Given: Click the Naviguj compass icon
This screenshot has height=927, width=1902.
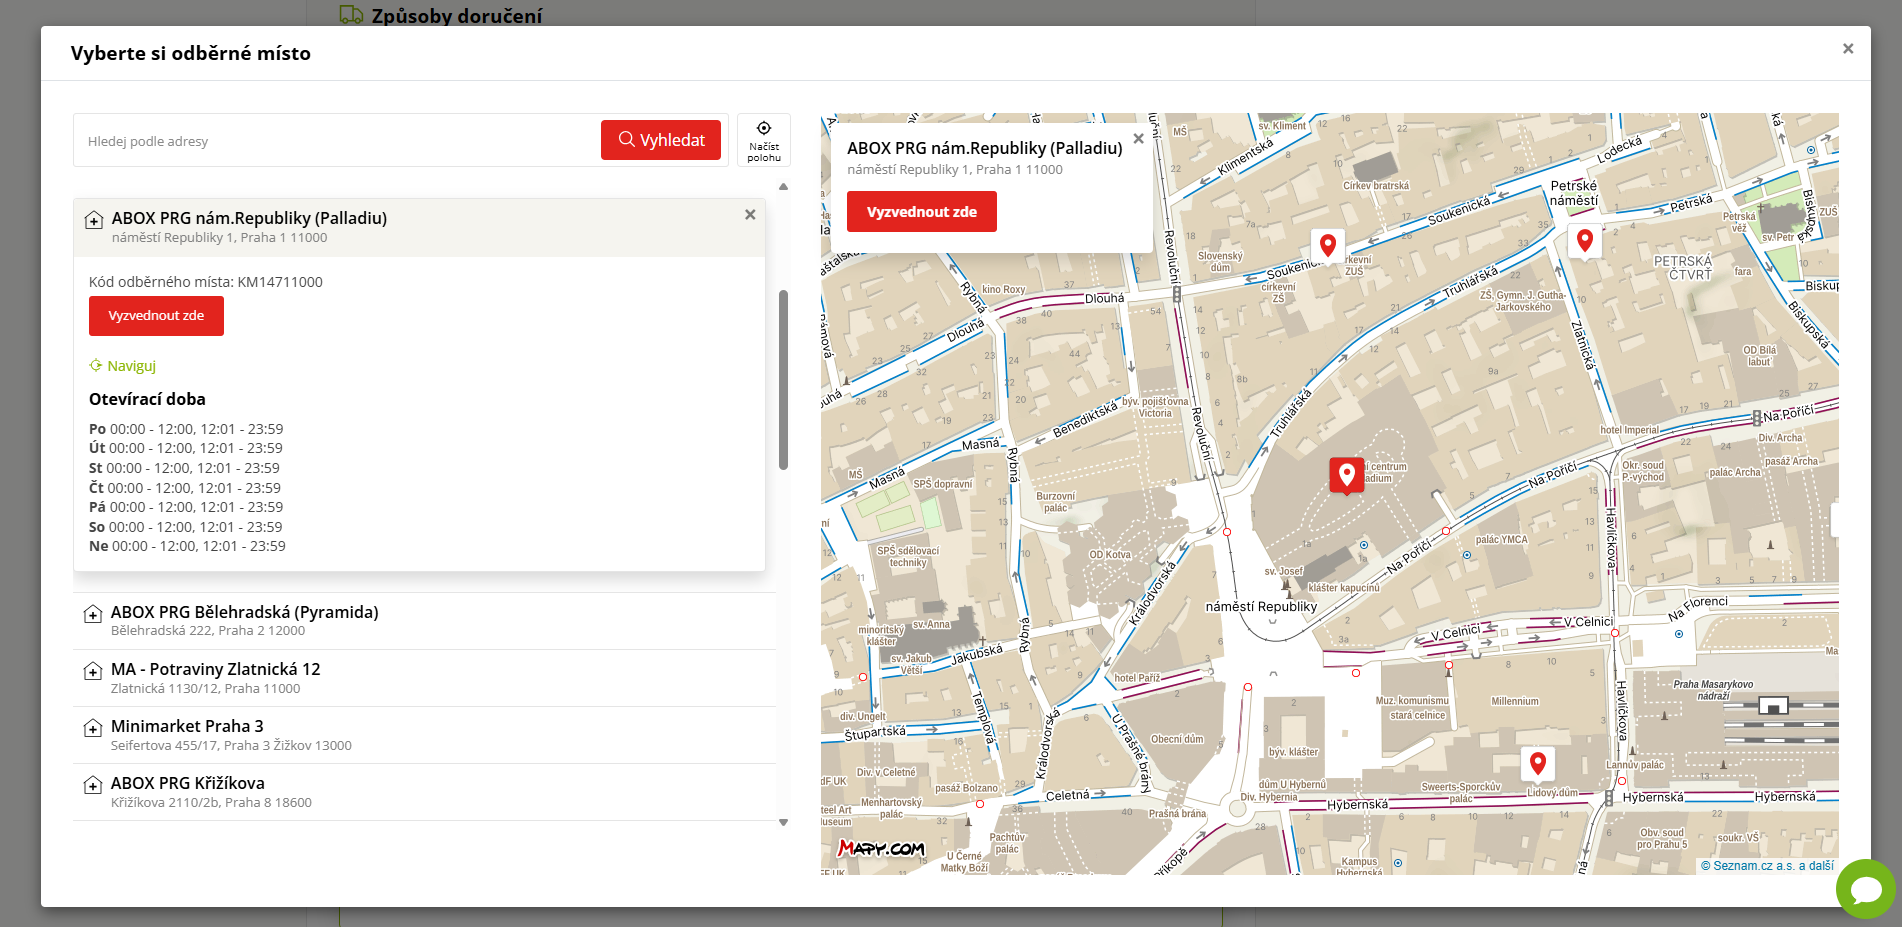Looking at the screenshot, I should [96, 365].
